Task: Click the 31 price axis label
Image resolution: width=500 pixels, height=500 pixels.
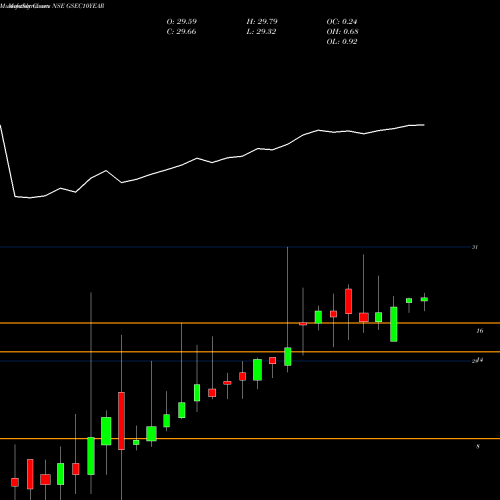Action: click(475, 247)
